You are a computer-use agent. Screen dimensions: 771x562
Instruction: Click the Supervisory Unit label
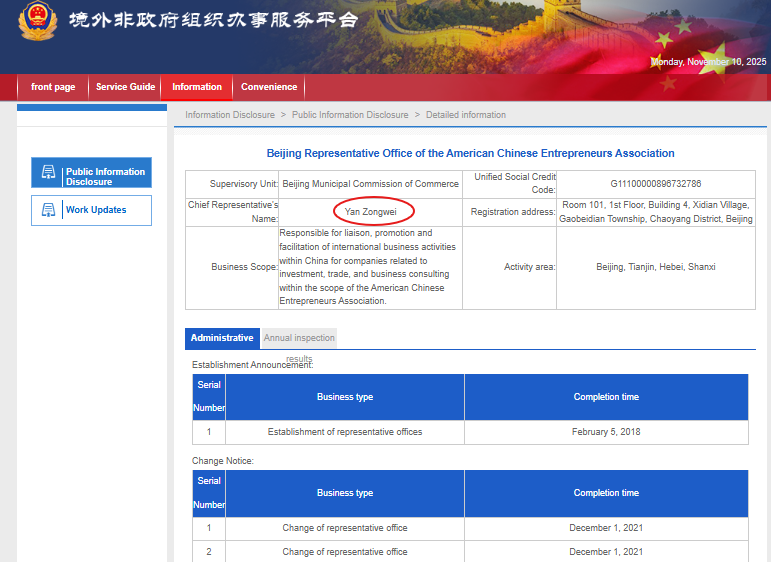[244, 184]
